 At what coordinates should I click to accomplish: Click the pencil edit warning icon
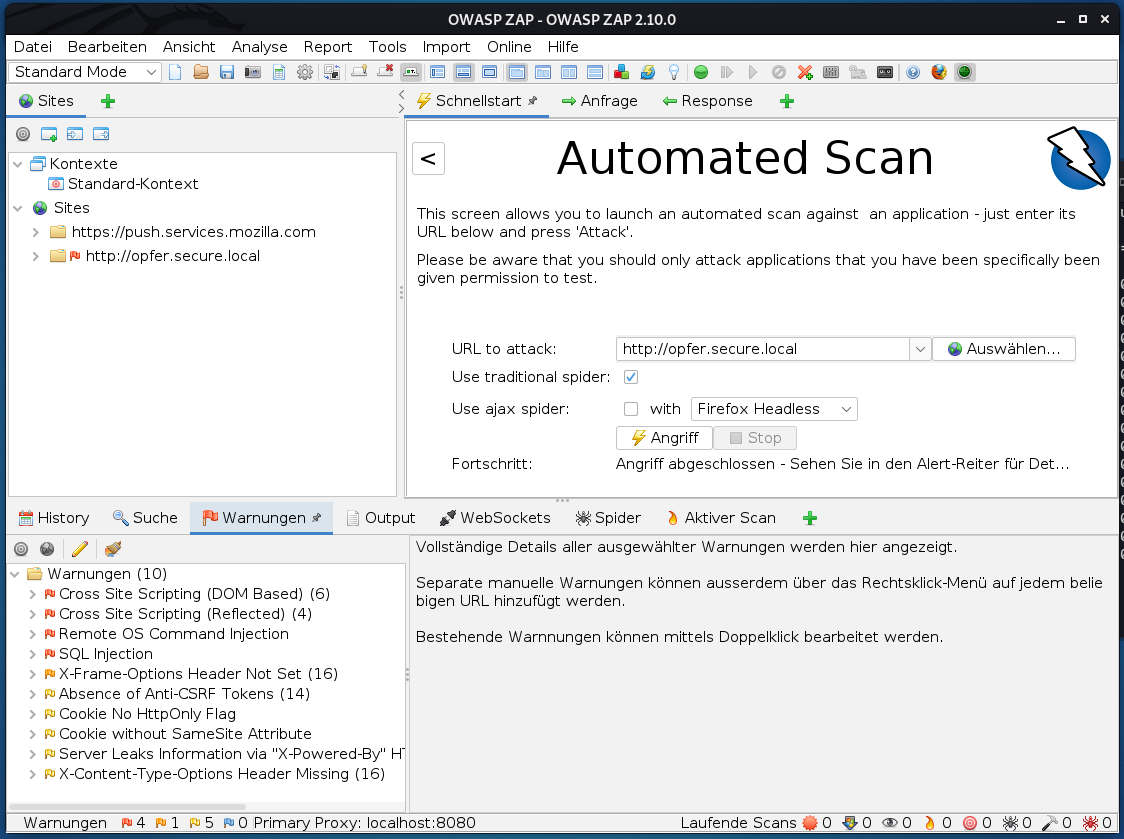tap(80, 549)
